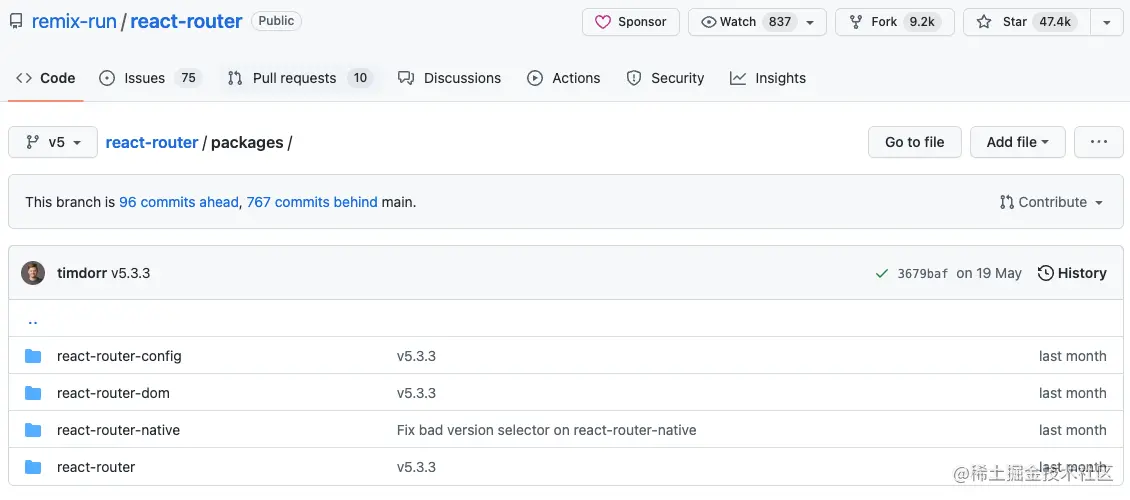1130x500 pixels.
Task: Click the react-router-dom folder icon
Action: pyautogui.click(x=33, y=393)
